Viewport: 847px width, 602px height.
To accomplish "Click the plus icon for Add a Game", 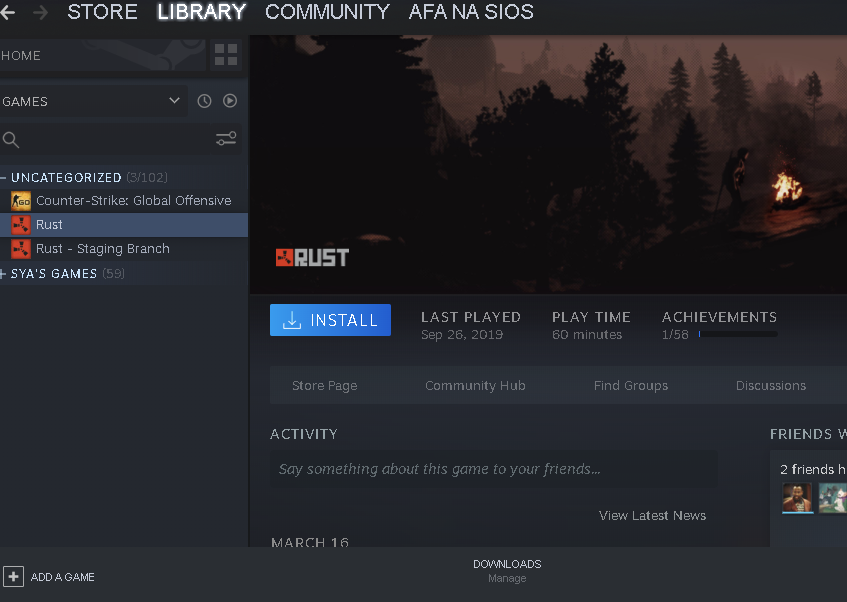I will pos(14,577).
